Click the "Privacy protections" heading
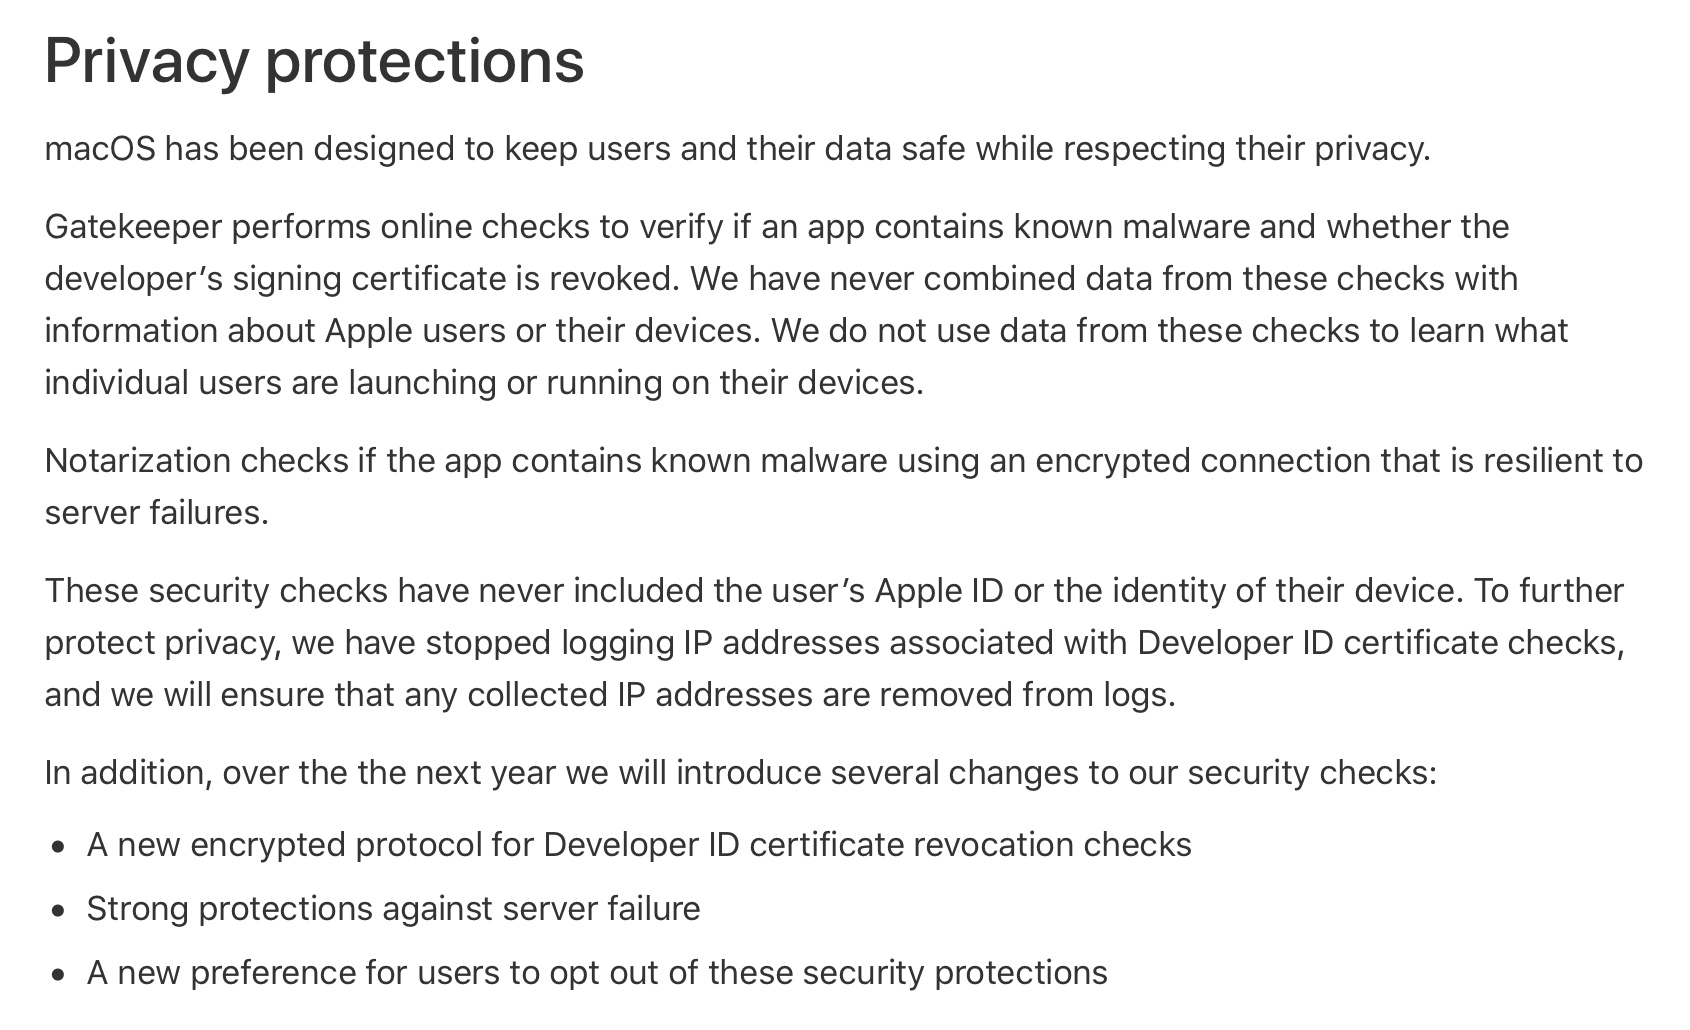Image resolution: width=1690 pixels, height=1030 pixels. point(314,62)
